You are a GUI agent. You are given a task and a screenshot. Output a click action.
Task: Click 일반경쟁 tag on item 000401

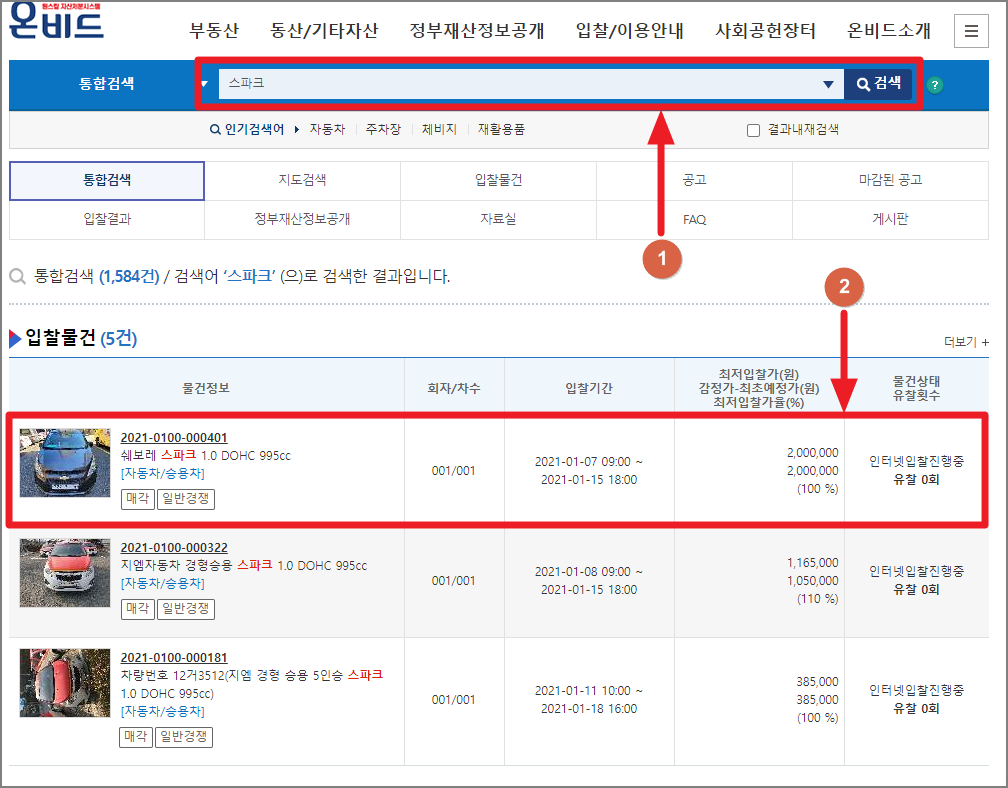[186, 499]
